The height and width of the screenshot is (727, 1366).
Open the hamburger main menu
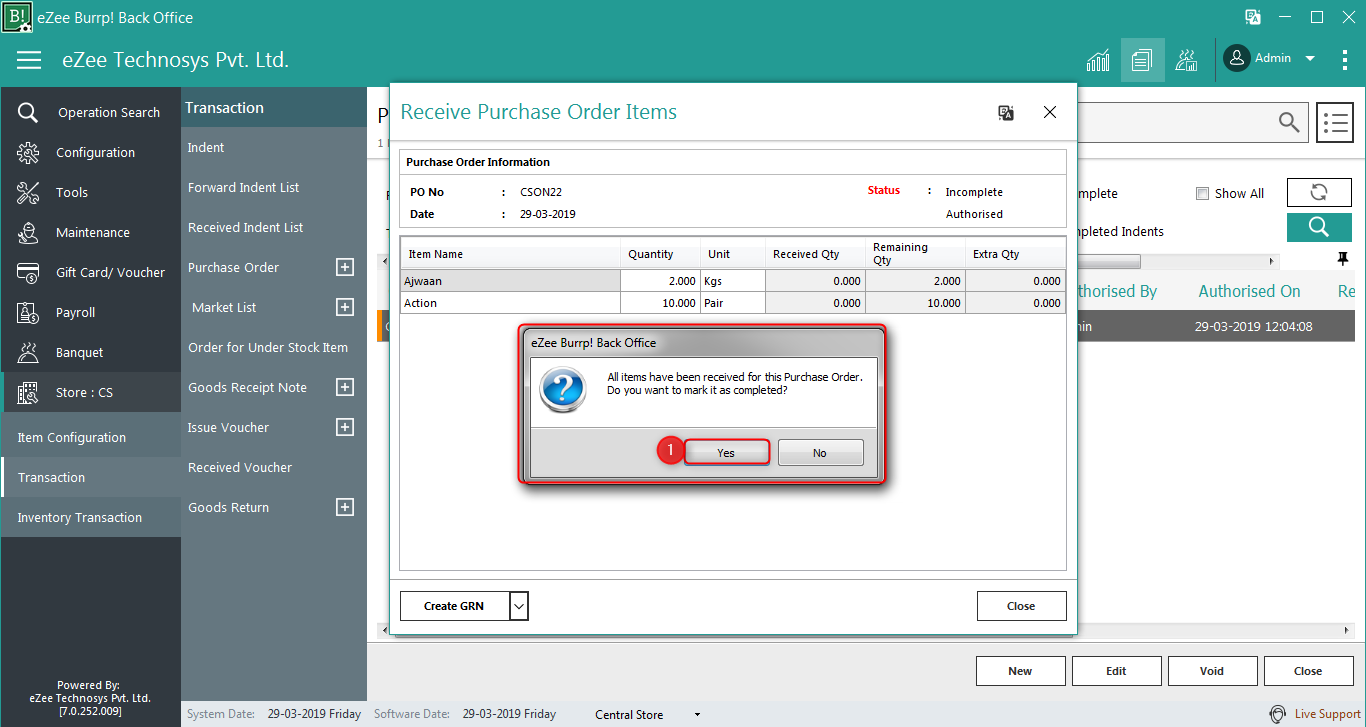(x=29, y=60)
